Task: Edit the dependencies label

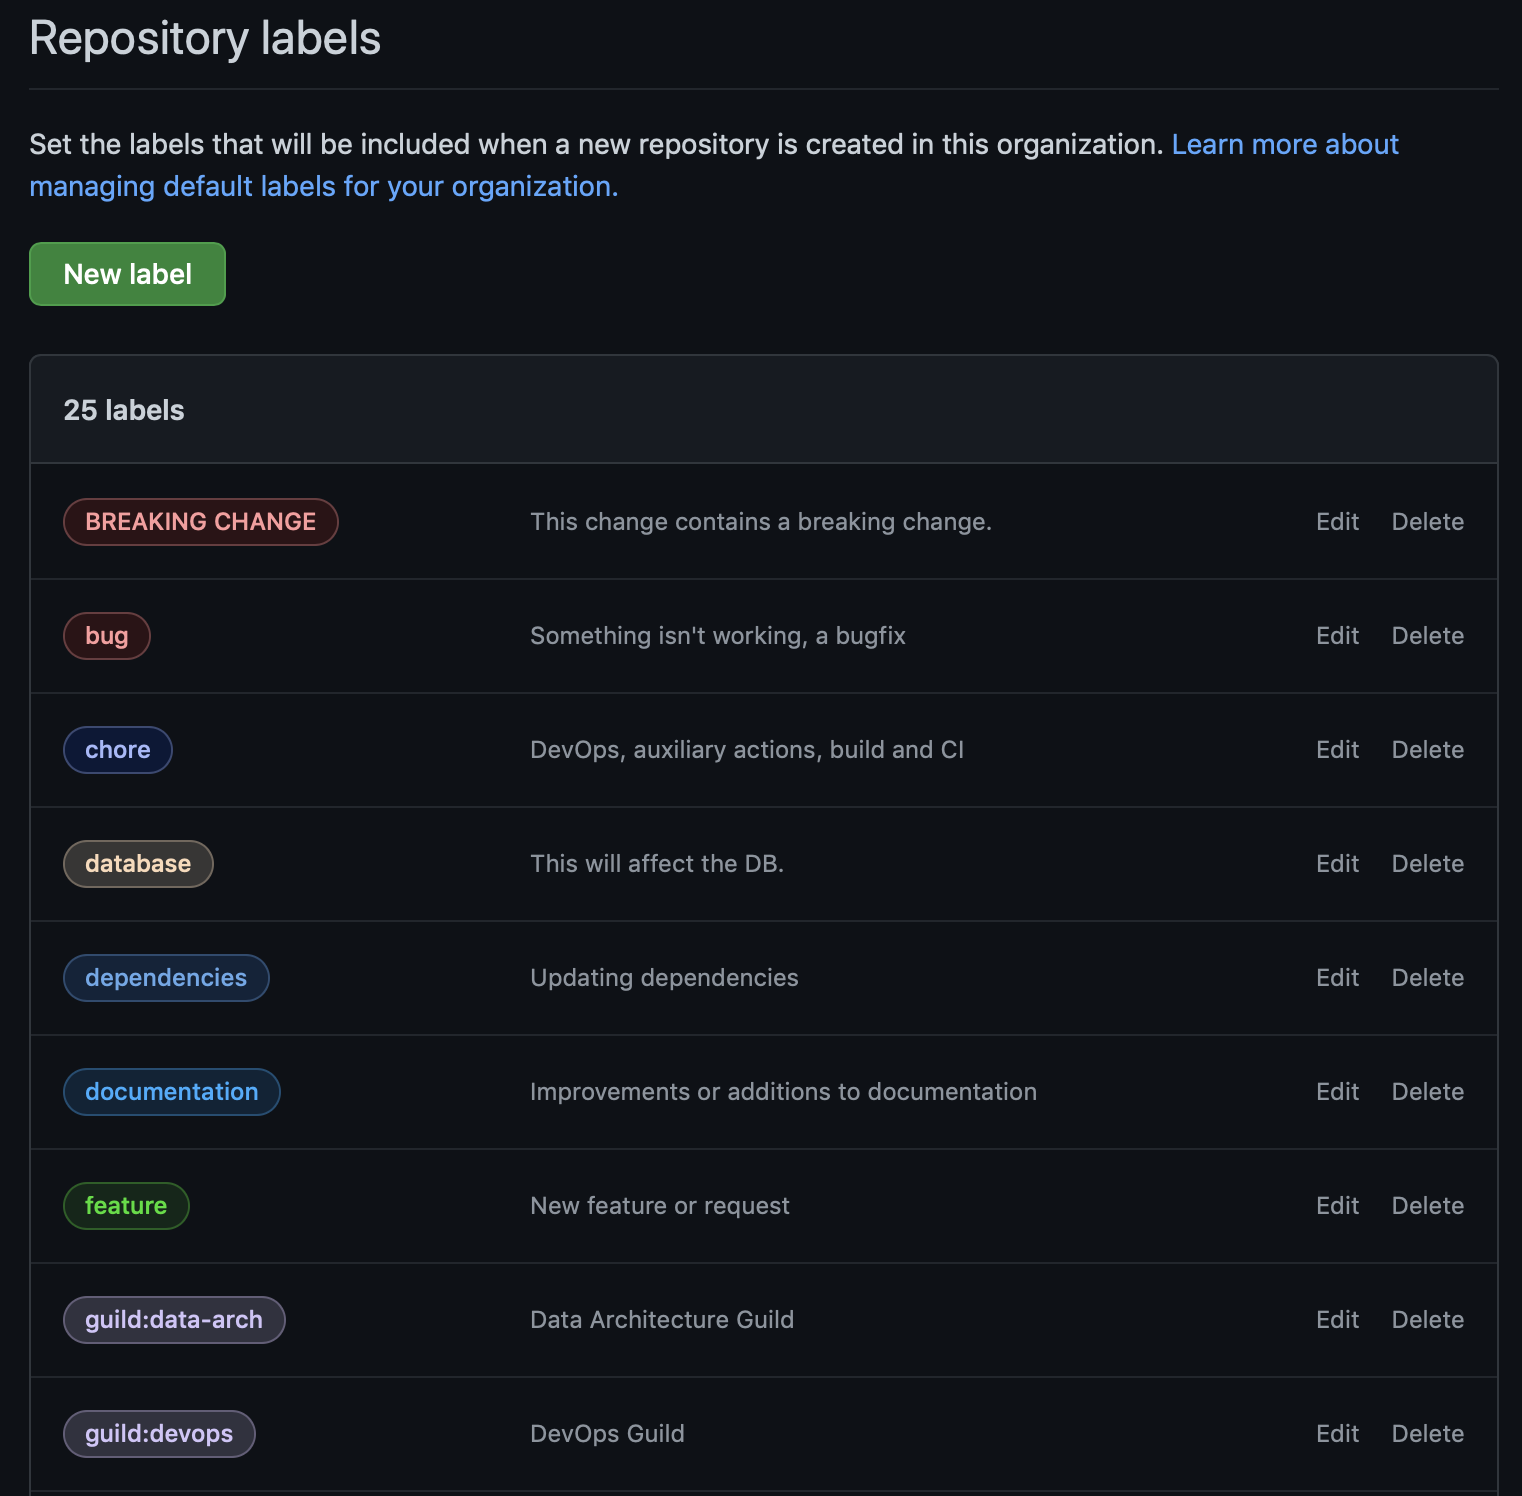Action: [1337, 978]
